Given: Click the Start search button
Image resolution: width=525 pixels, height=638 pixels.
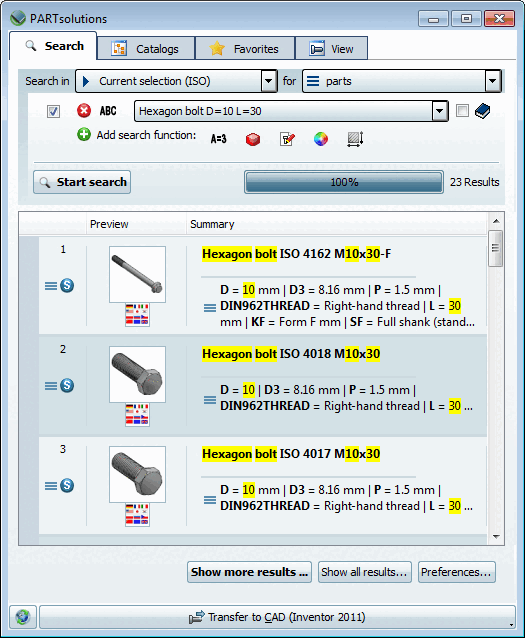Looking at the screenshot, I should click(82, 182).
